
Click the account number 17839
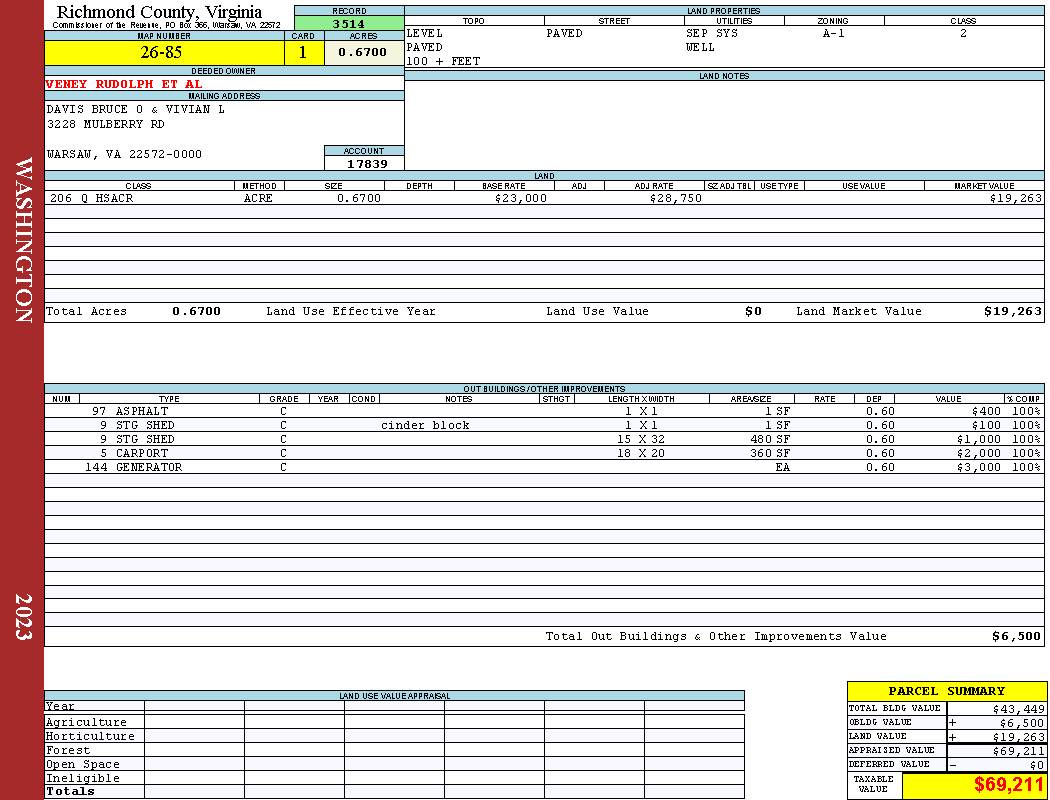pos(366,163)
